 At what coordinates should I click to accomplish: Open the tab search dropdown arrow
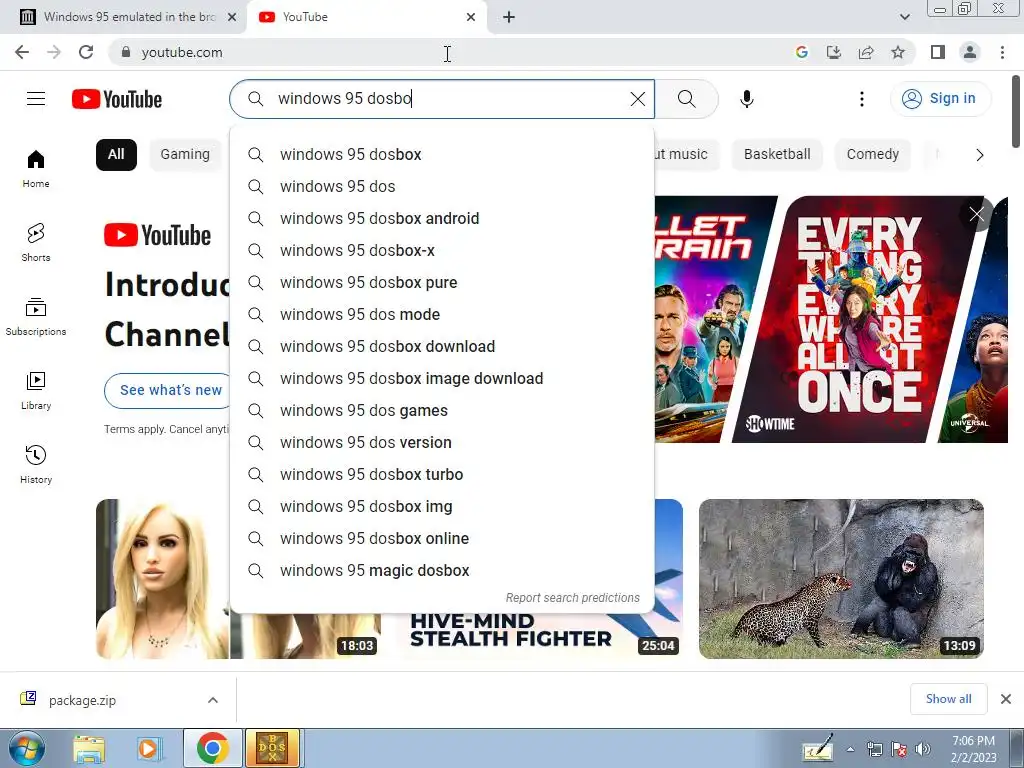904,17
